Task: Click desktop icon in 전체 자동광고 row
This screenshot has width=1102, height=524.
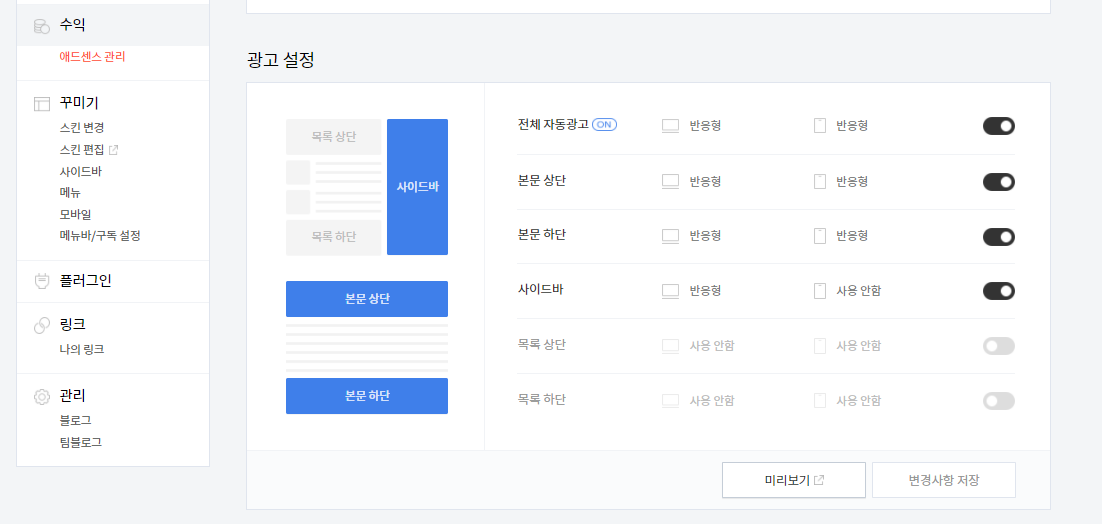Action: click(670, 126)
